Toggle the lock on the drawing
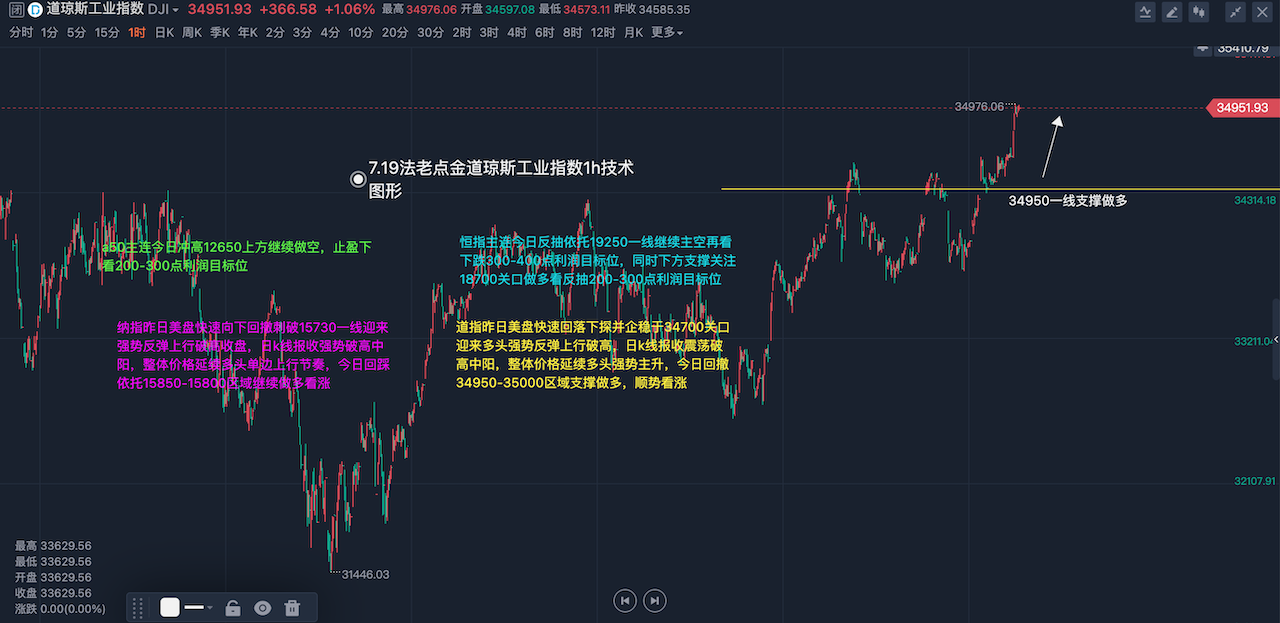This screenshot has height=623, width=1280. tap(233, 607)
